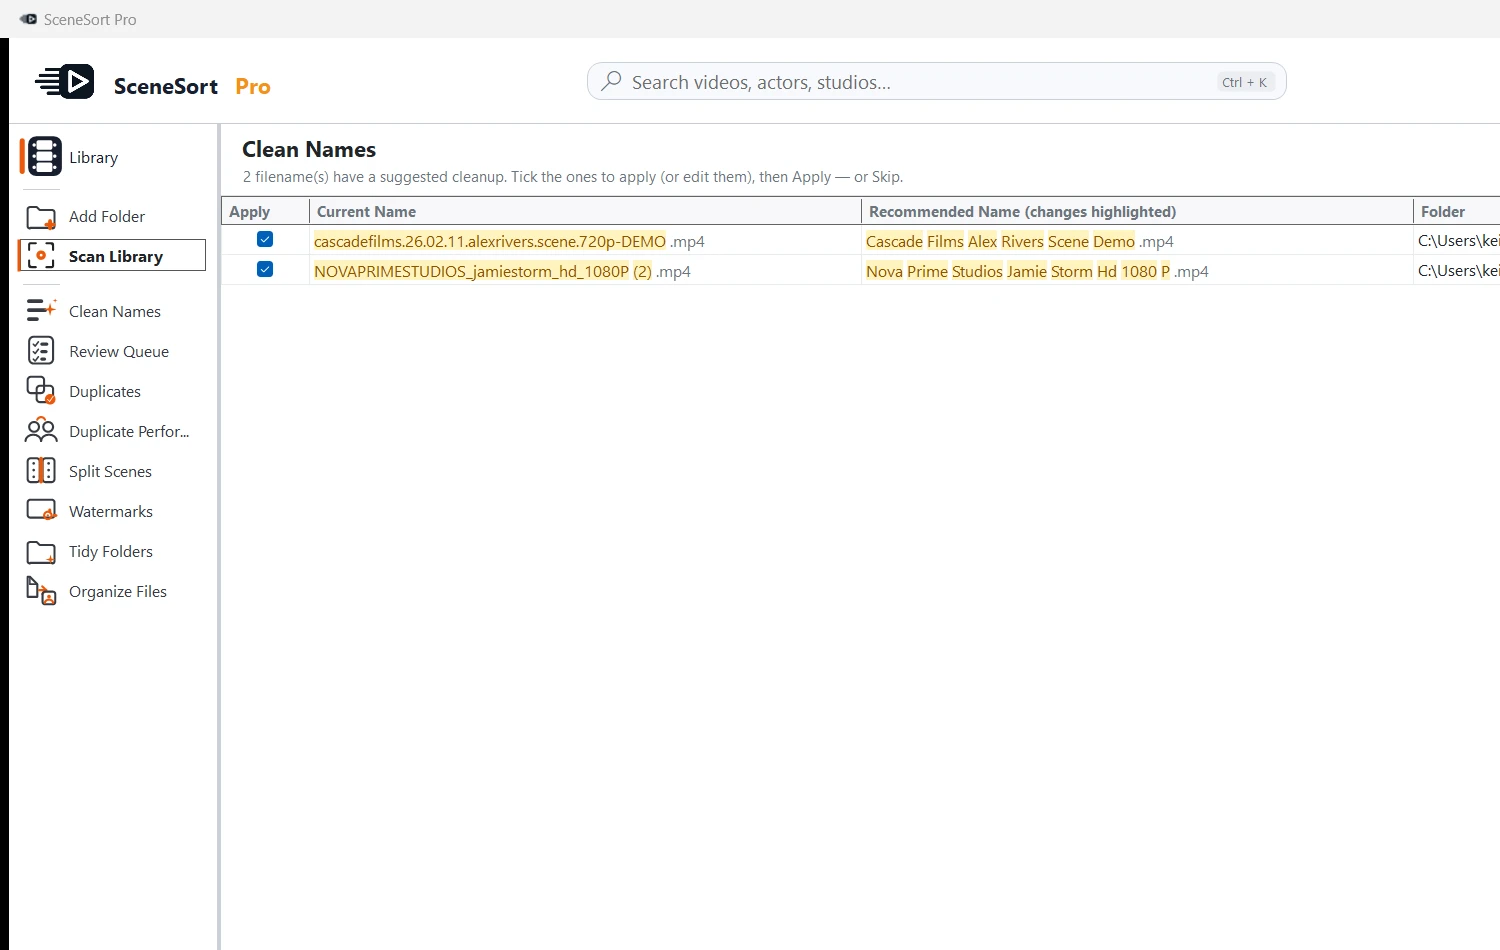The image size is (1500, 950).
Task: Focus the Search videos, actors, studios field
Action: coord(936,82)
